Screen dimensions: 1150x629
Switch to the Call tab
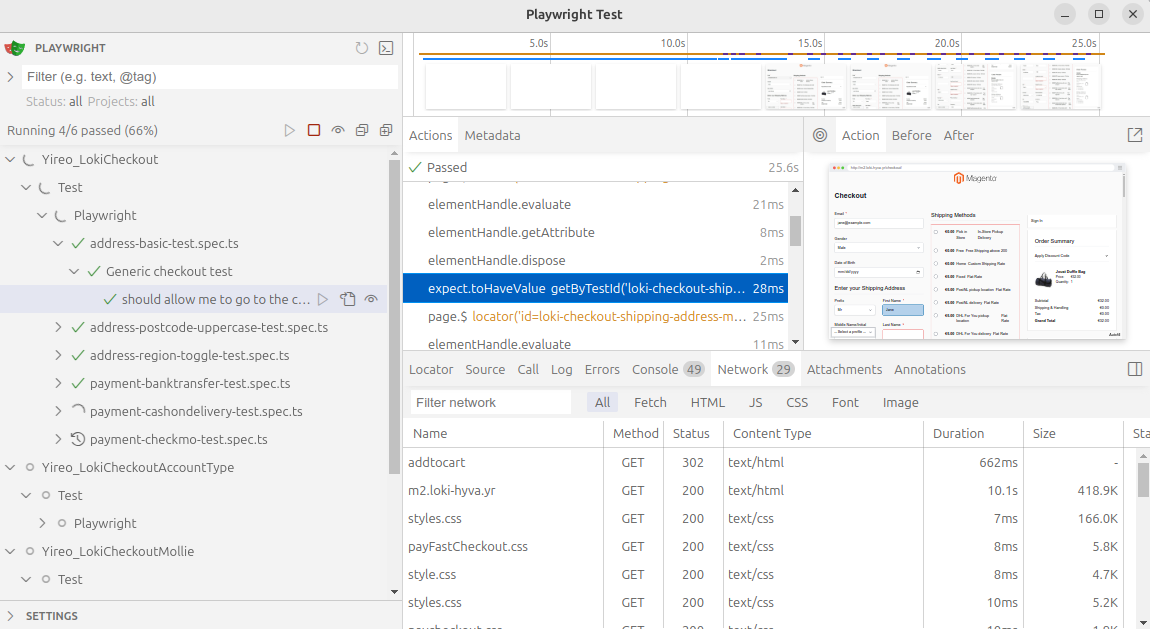pos(528,369)
